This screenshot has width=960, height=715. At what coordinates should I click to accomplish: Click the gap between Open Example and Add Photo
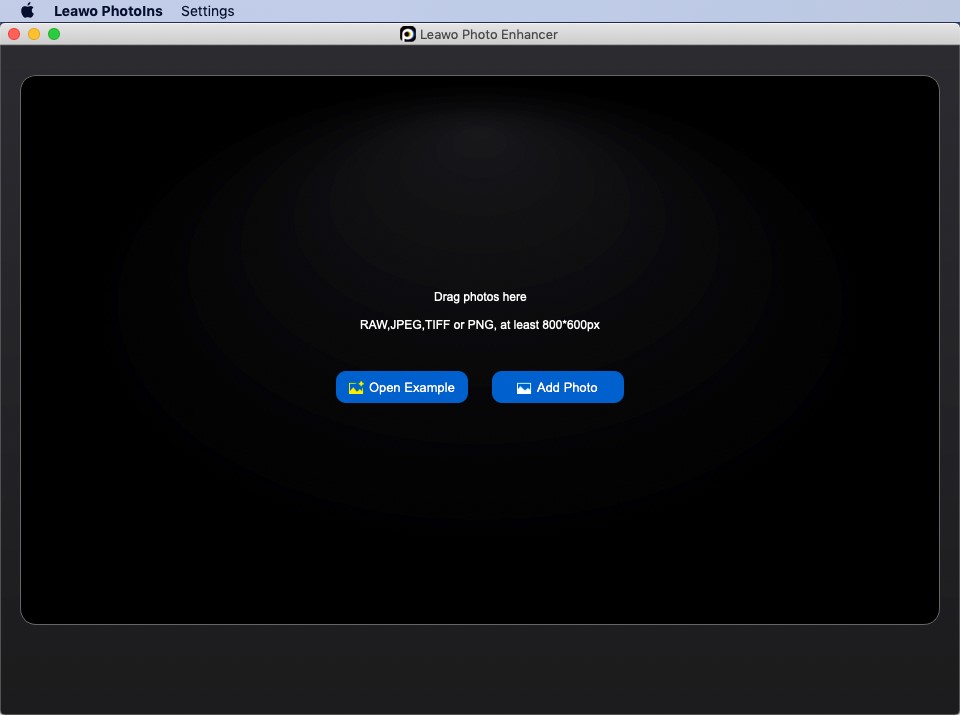tap(480, 387)
